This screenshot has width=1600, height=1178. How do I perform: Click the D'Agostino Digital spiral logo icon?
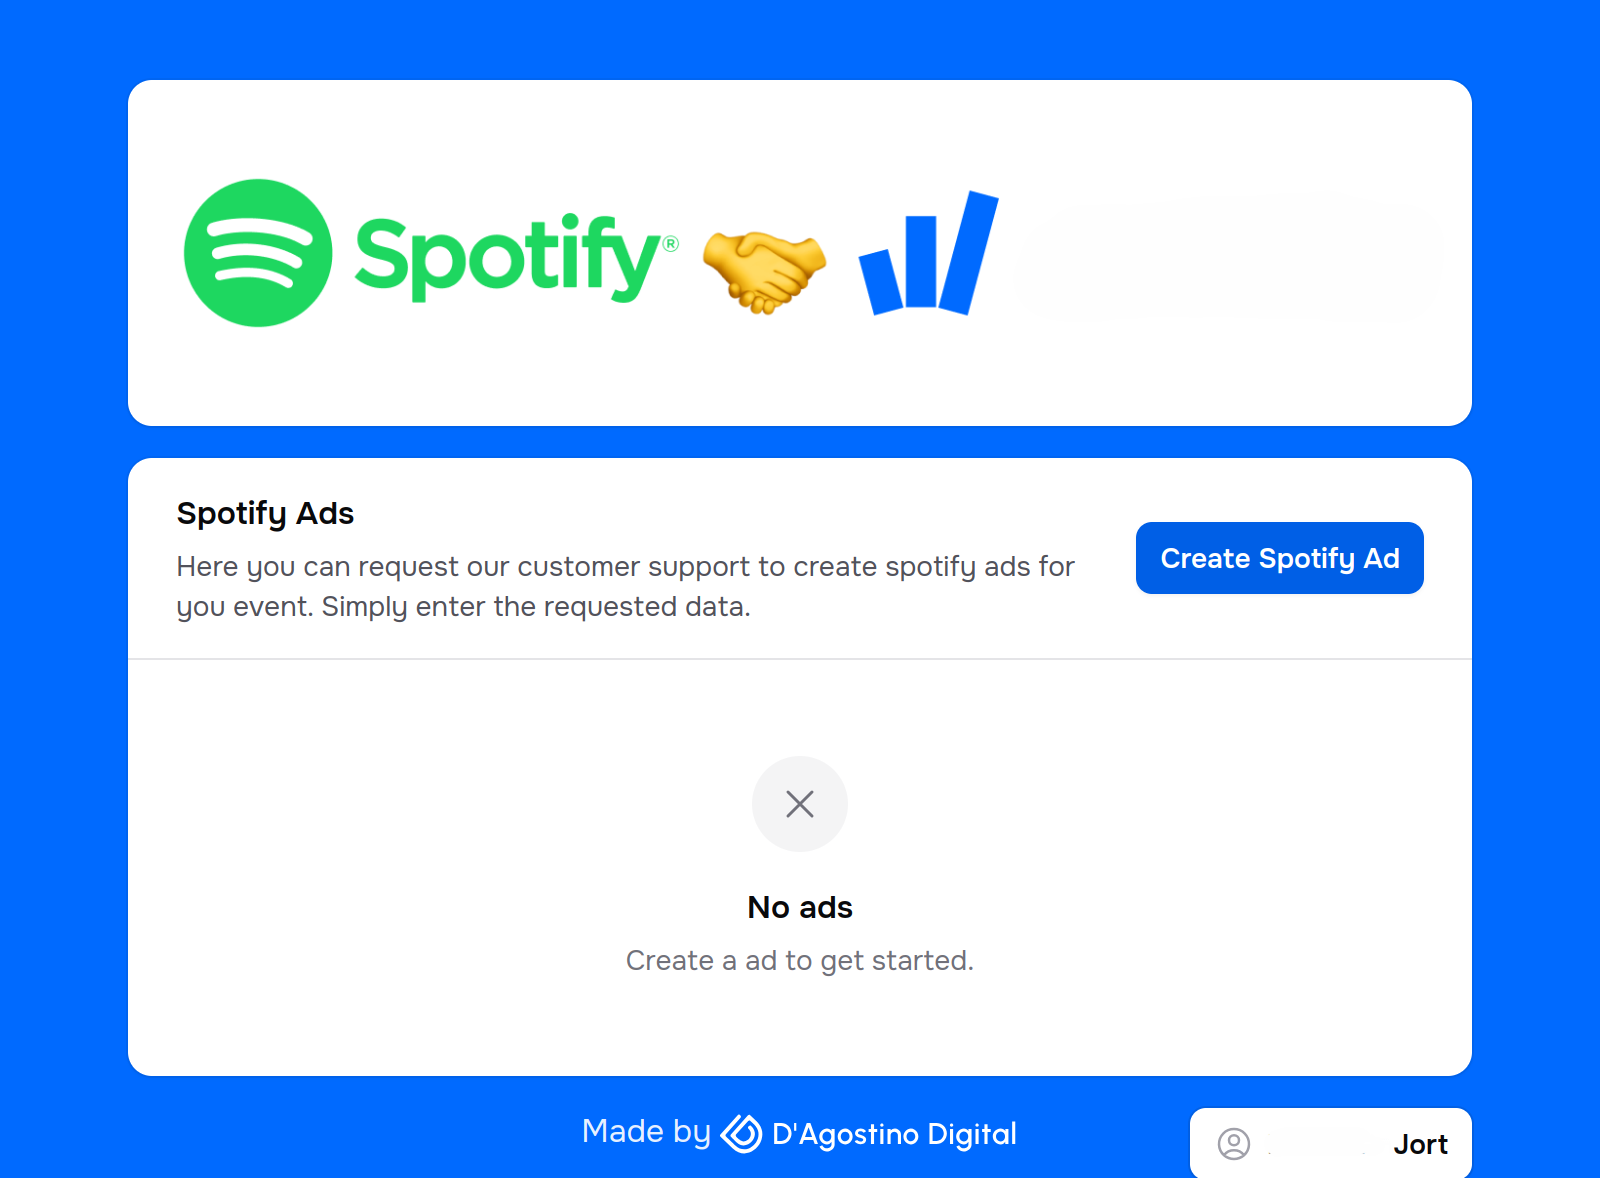[742, 1133]
